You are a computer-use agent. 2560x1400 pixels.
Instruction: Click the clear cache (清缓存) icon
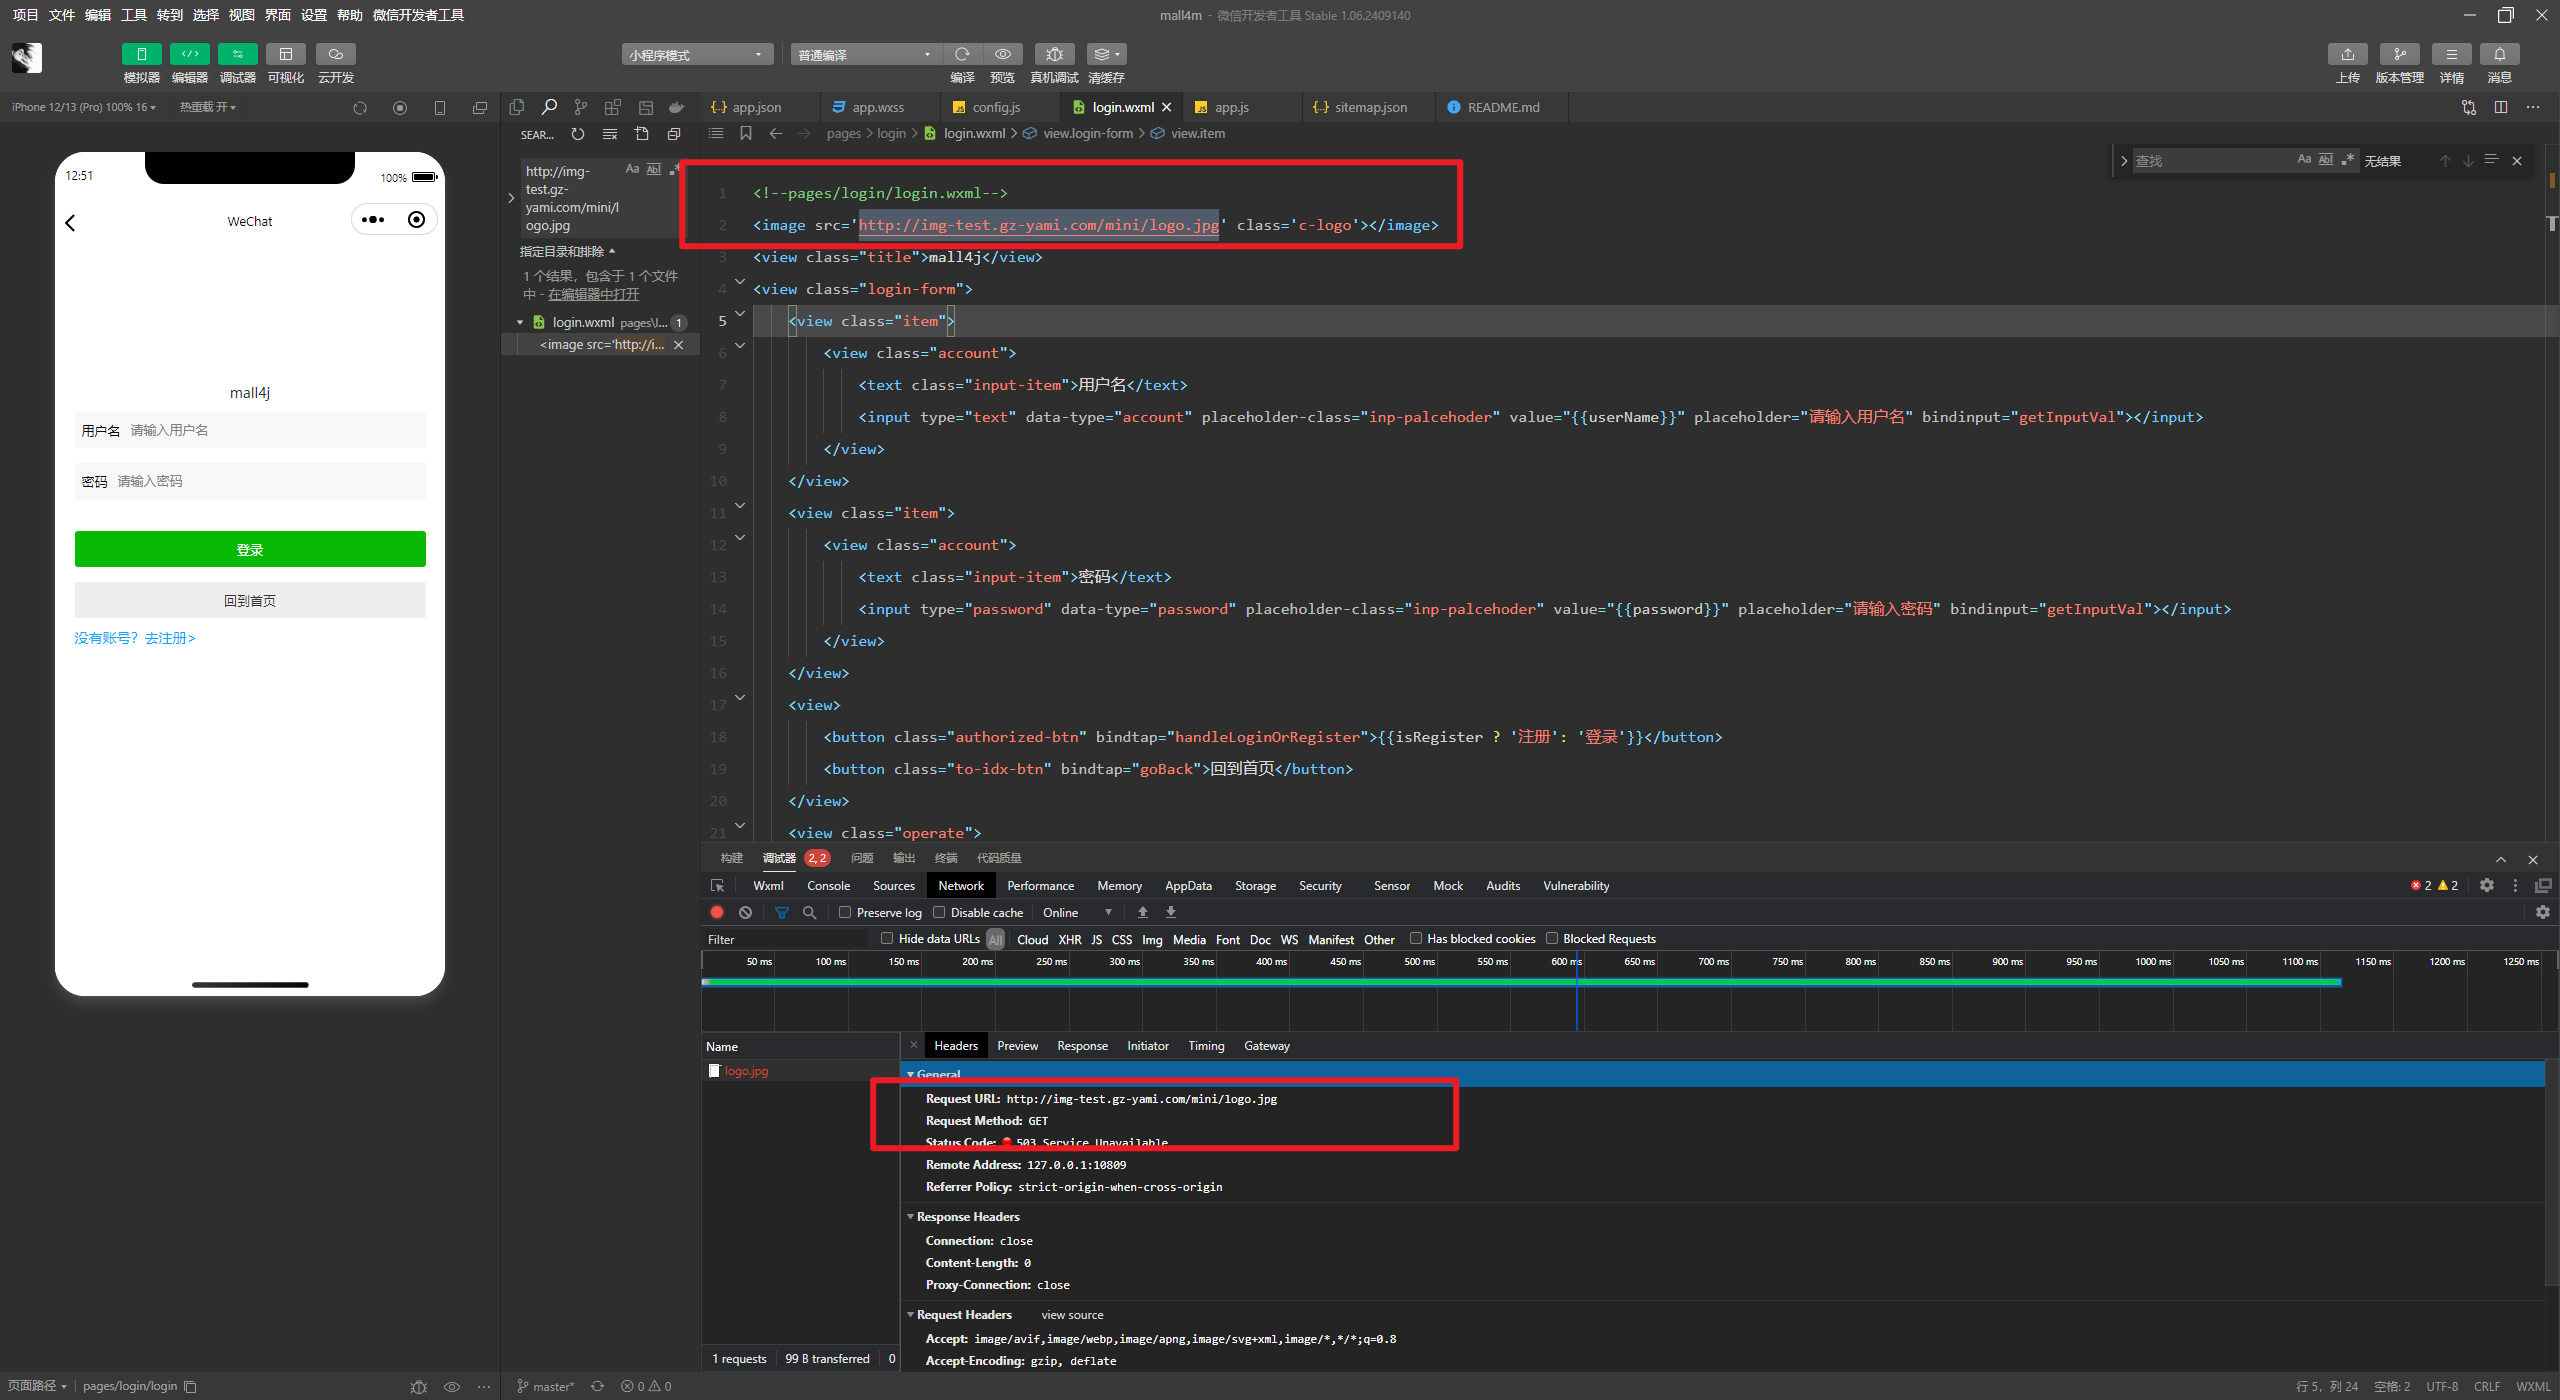pos(1107,54)
